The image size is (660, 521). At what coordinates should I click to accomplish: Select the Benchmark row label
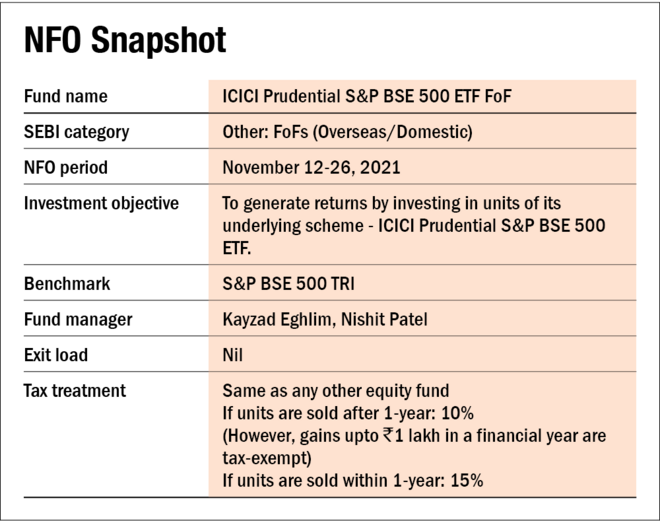[67, 284]
